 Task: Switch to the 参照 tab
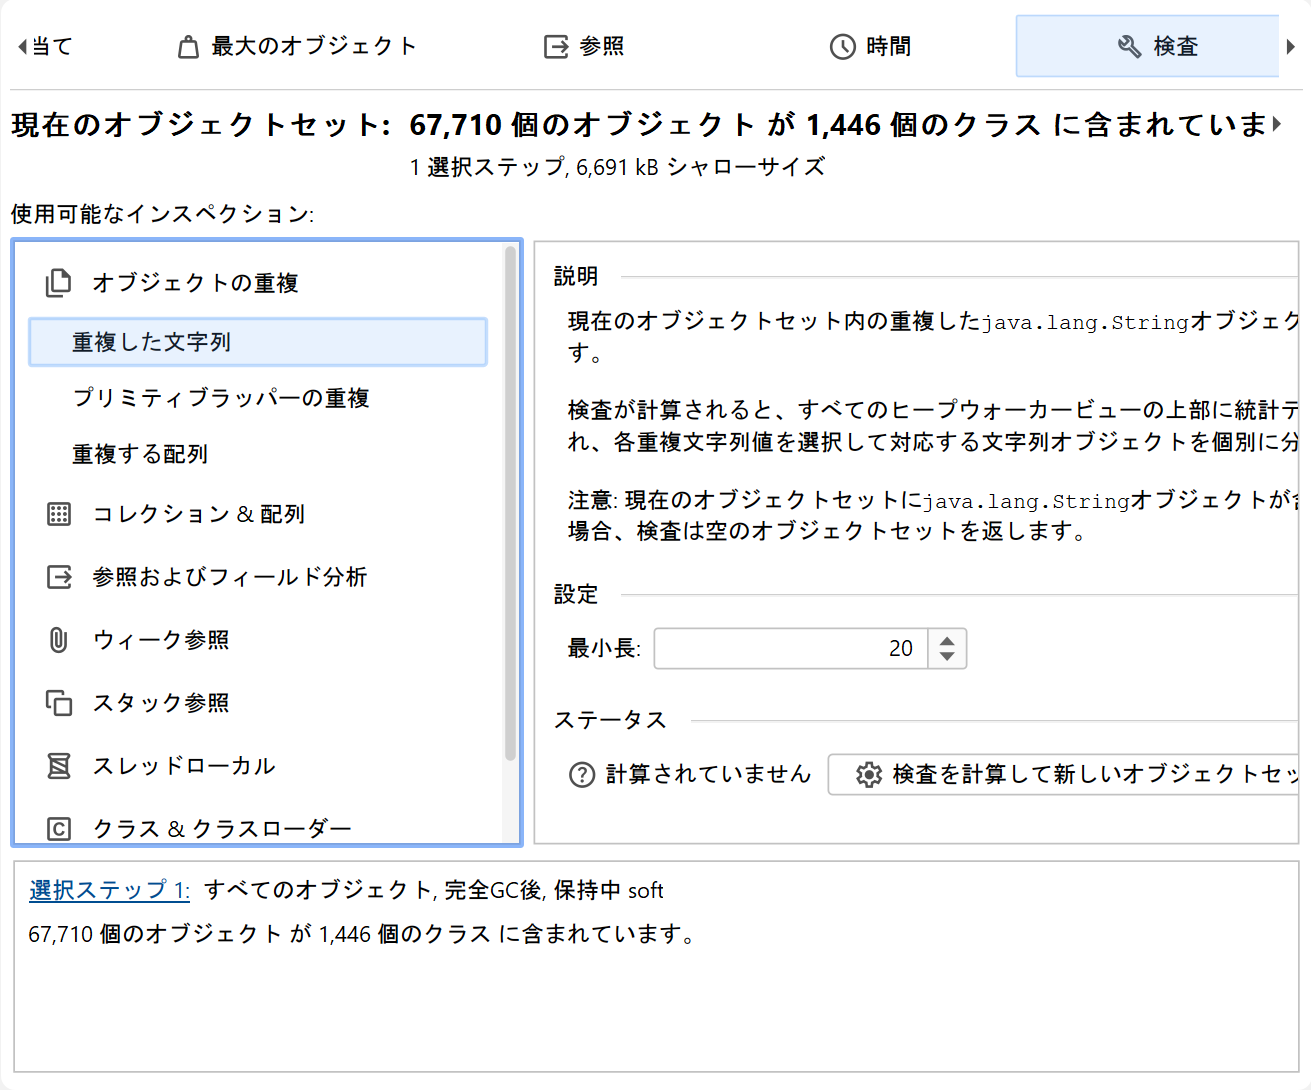pyautogui.click(x=584, y=47)
